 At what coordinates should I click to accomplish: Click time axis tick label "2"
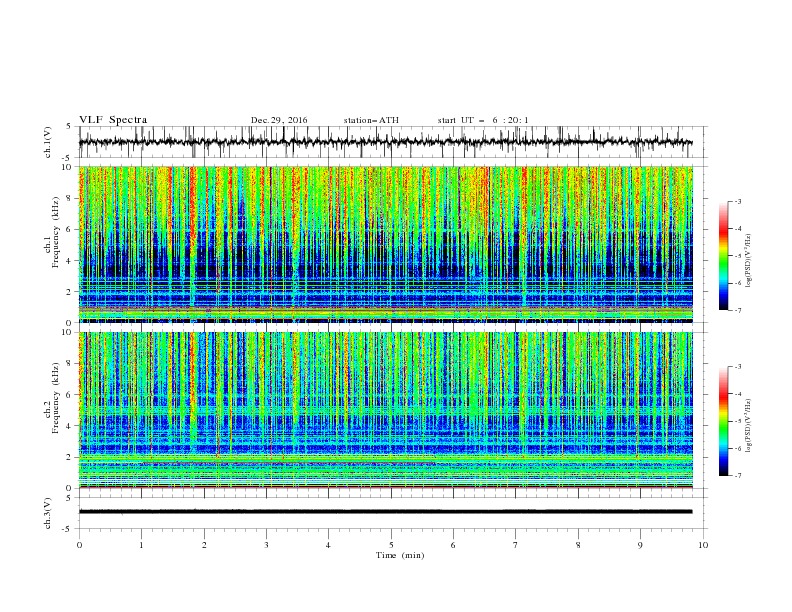tap(204, 545)
